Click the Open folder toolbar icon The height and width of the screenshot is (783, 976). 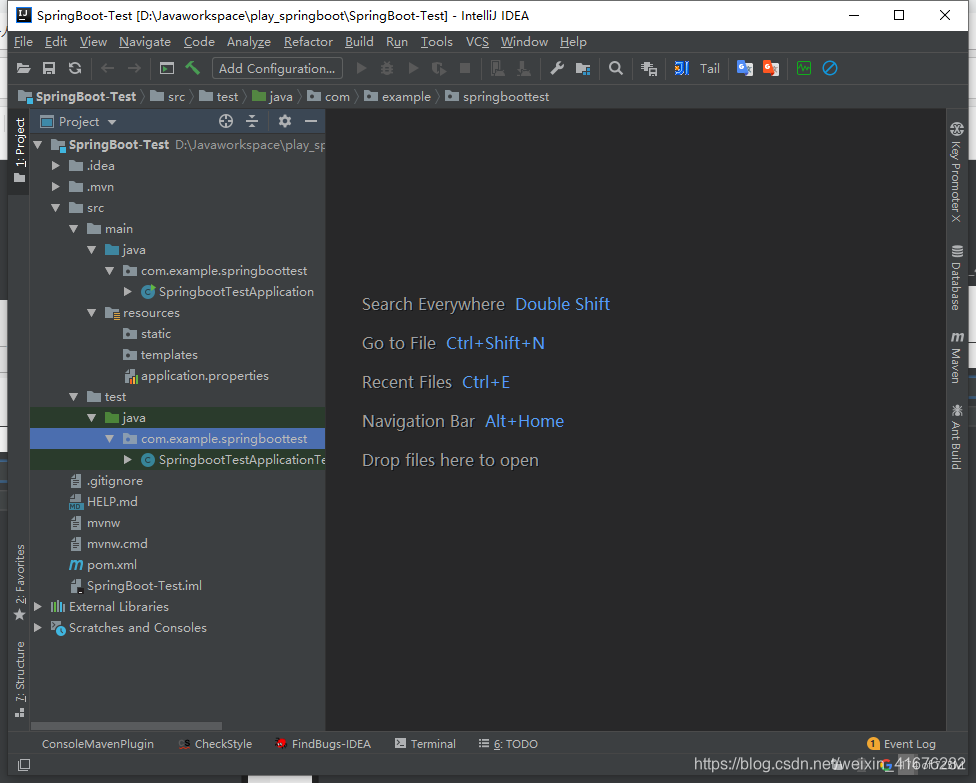coord(24,68)
